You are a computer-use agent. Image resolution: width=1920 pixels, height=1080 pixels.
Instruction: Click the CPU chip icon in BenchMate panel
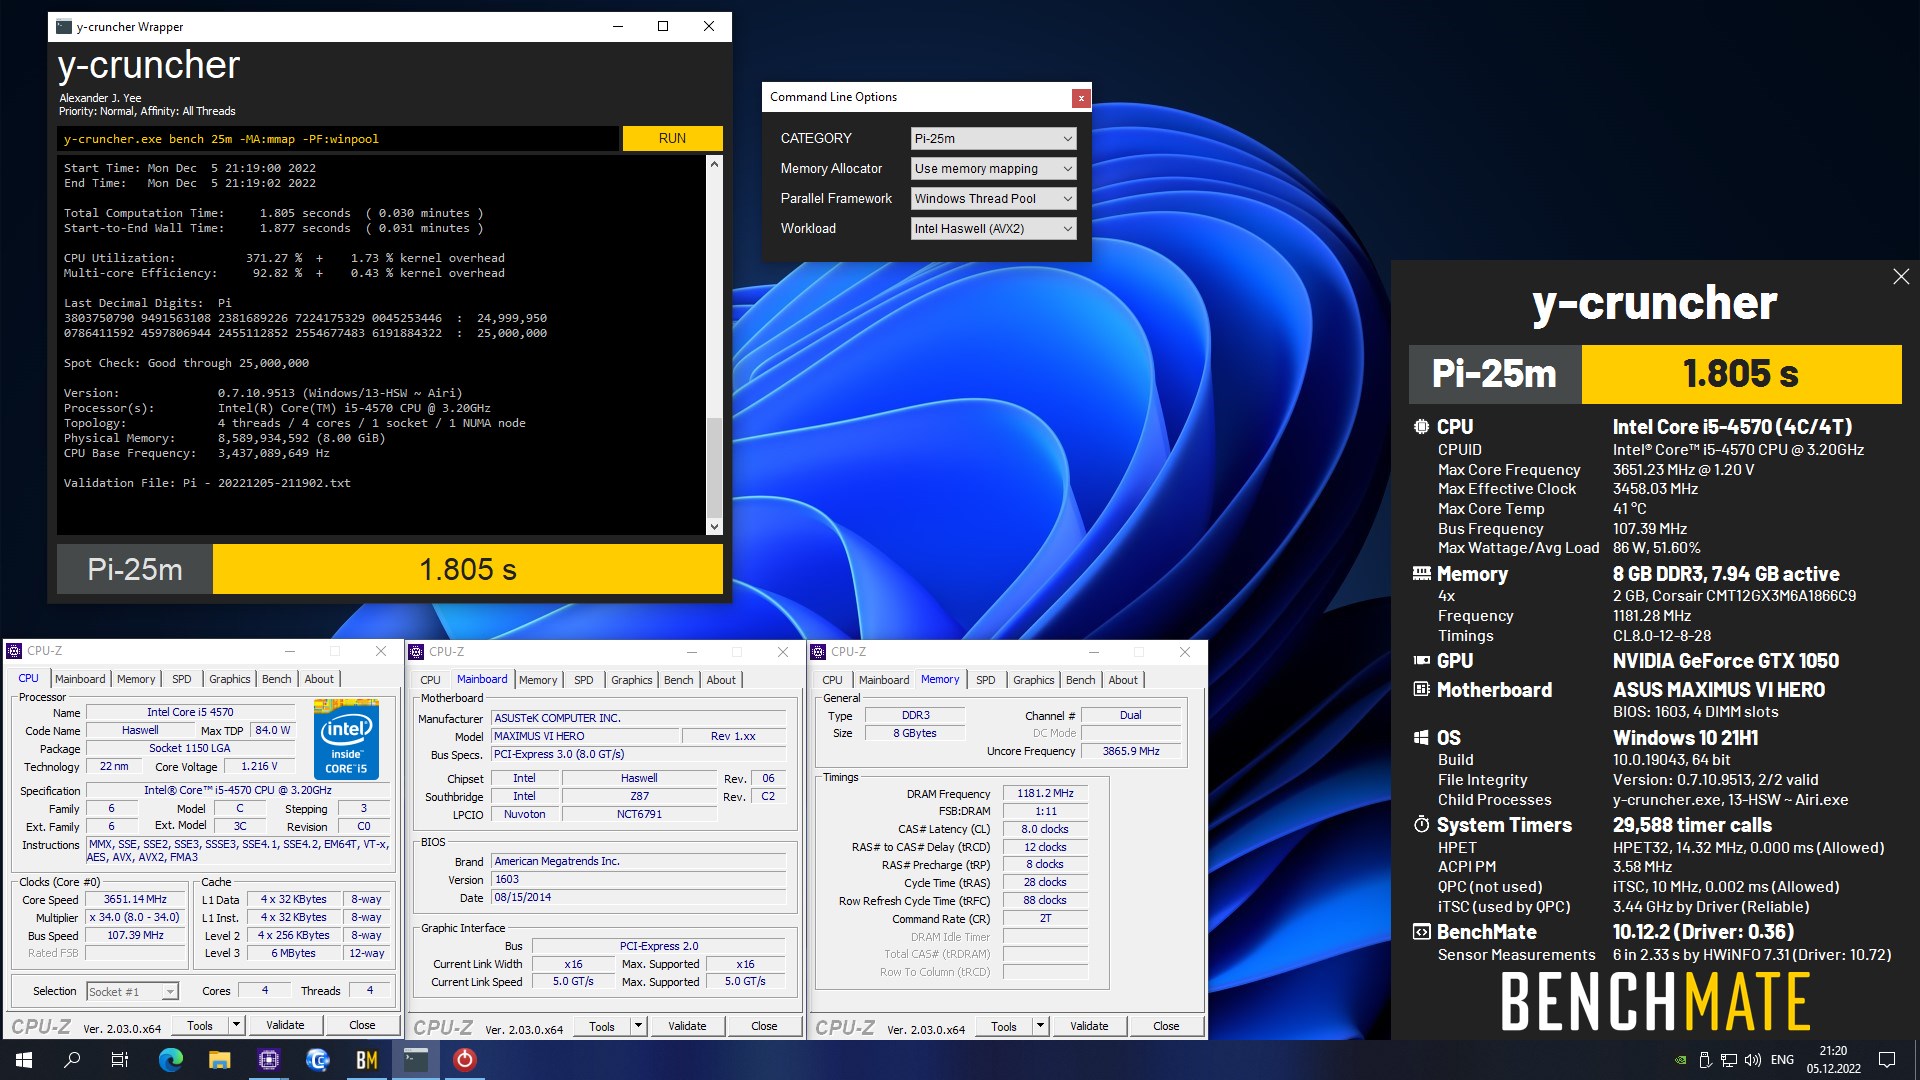click(x=1421, y=427)
